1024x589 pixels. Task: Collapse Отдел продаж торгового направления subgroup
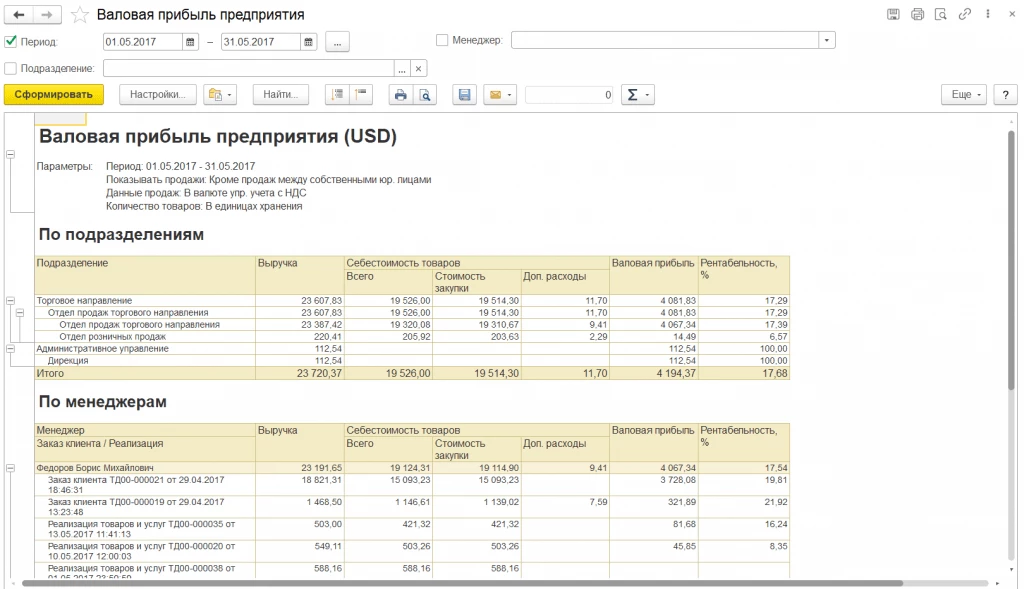coord(20,313)
